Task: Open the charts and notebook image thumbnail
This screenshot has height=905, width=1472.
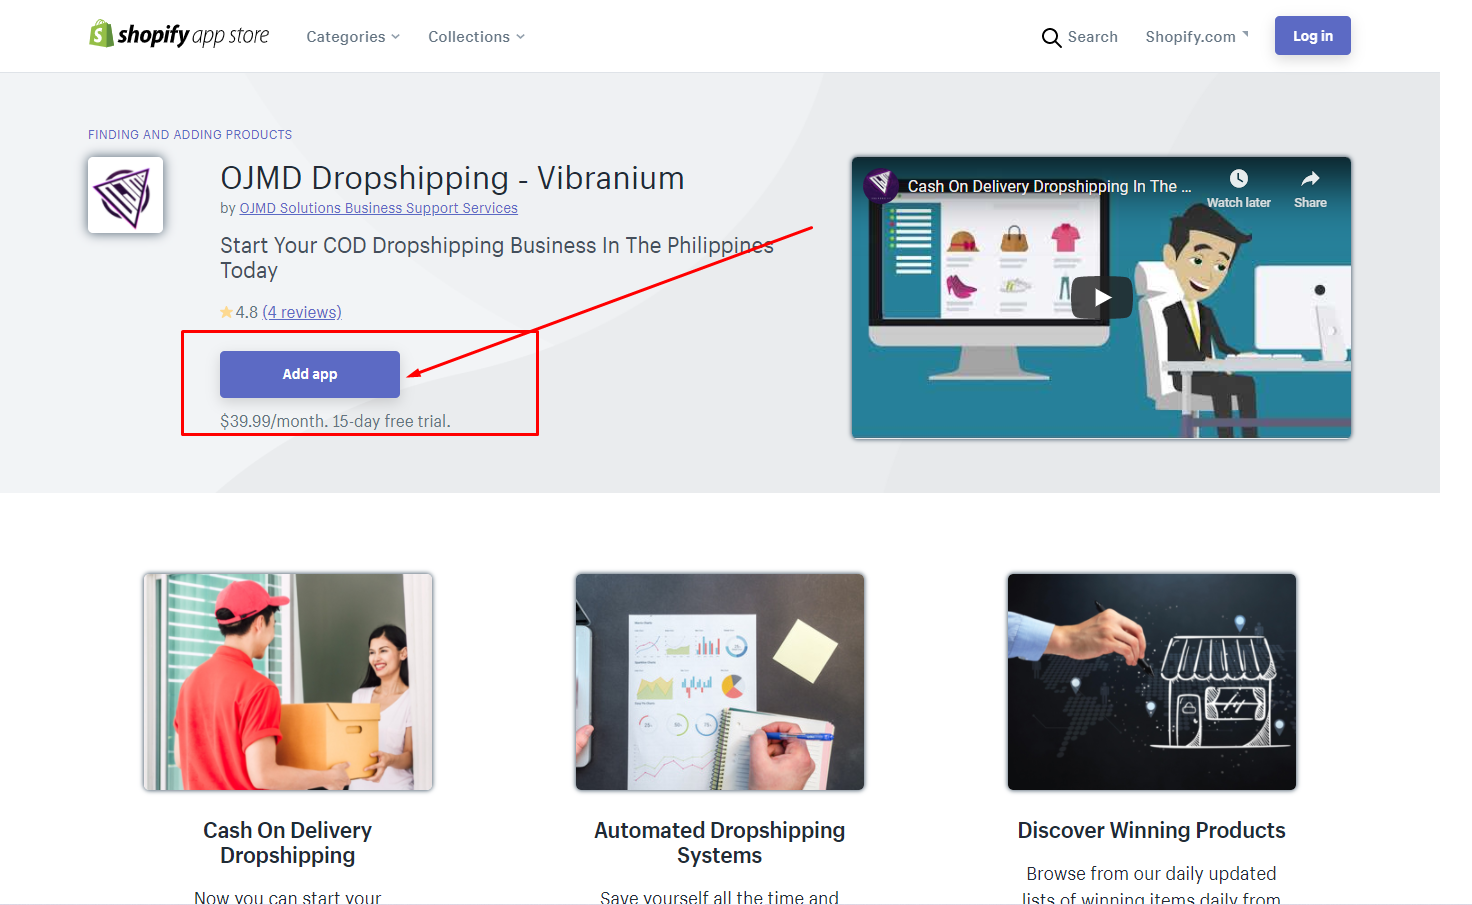Action: tap(720, 682)
